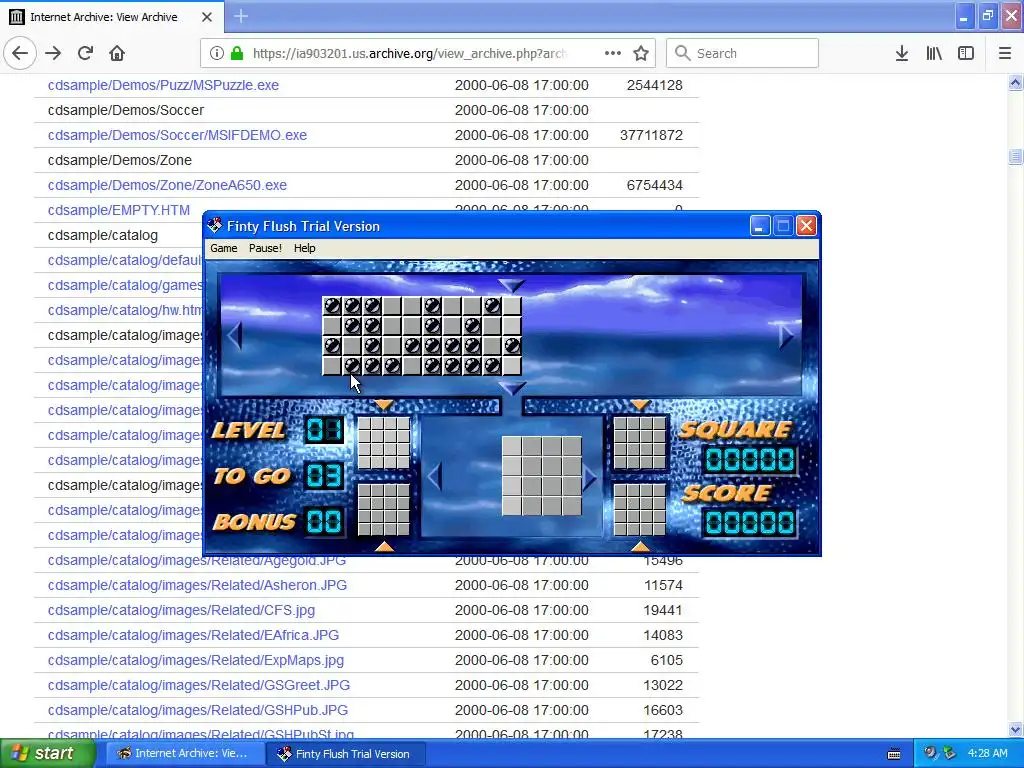This screenshot has height=768, width=1024.
Task: Open Related/CFS.jpg link
Action: 181,610
